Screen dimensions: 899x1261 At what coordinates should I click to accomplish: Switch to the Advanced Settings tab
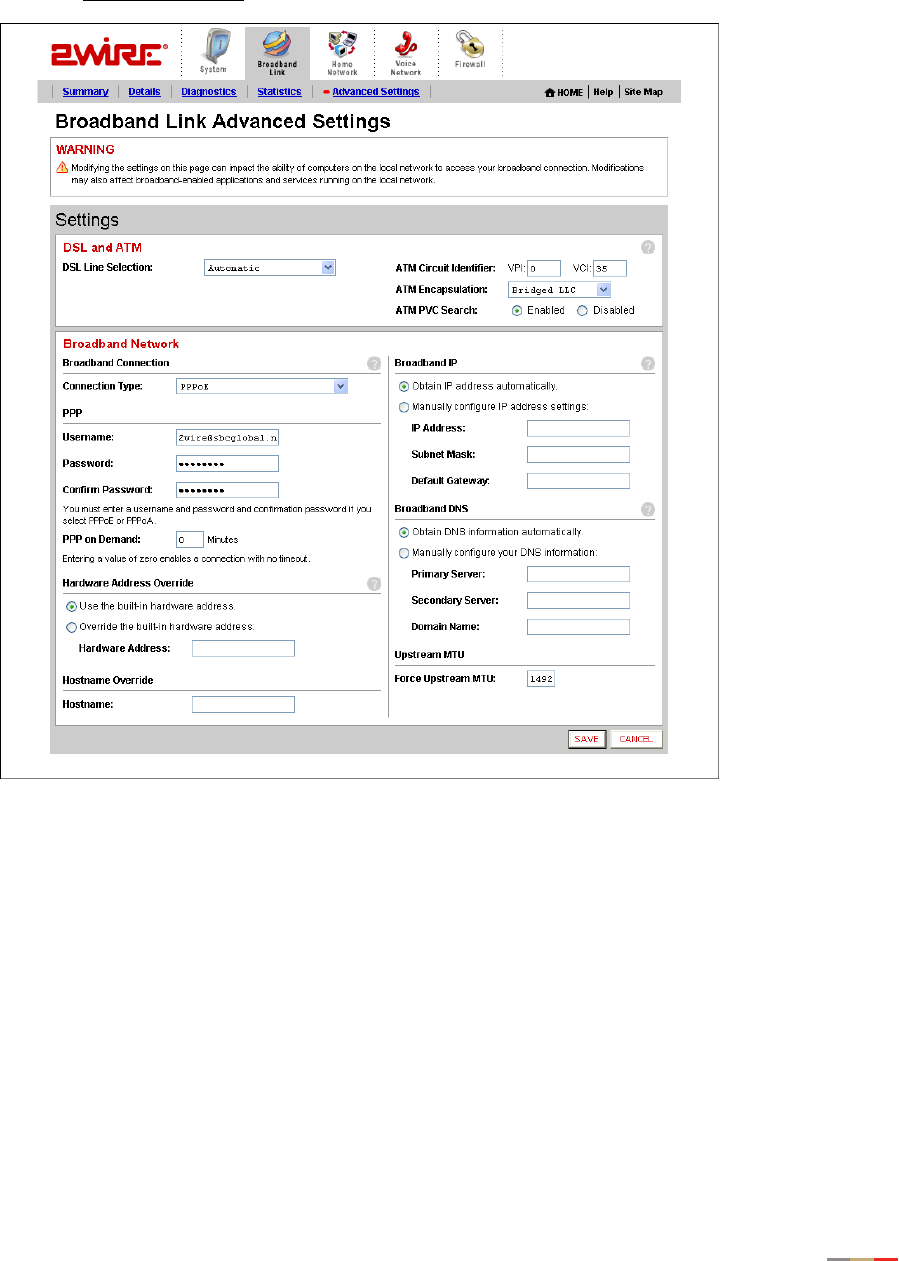tap(375, 92)
